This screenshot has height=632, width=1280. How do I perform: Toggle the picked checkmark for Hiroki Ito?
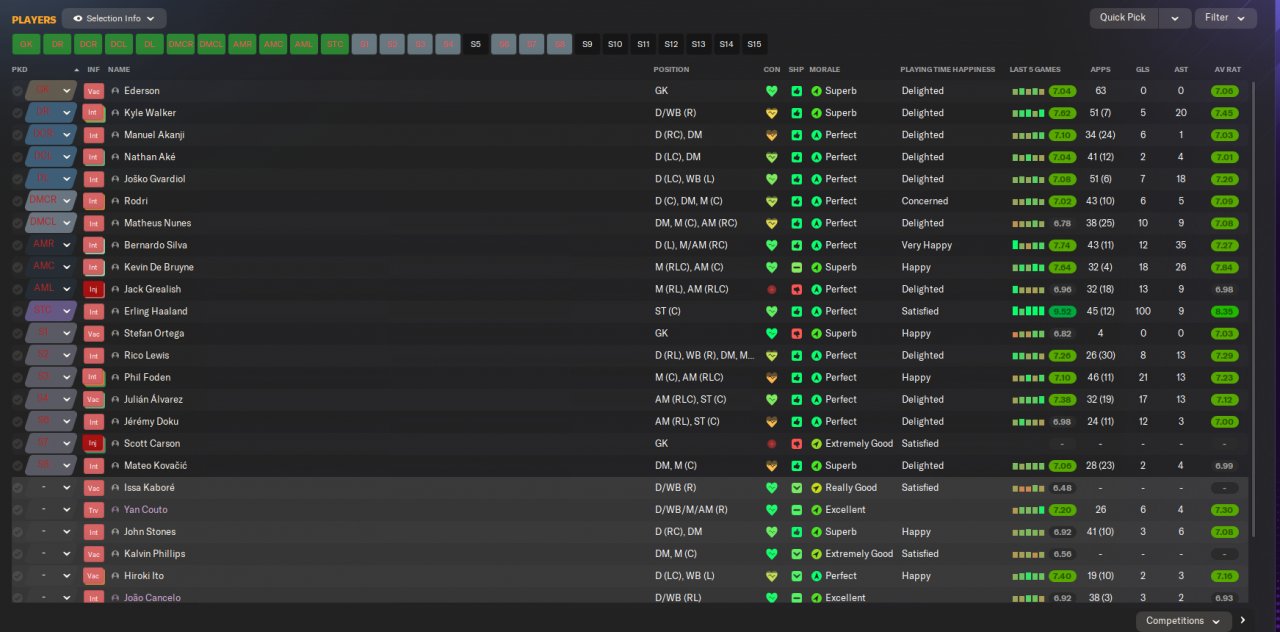pos(17,575)
